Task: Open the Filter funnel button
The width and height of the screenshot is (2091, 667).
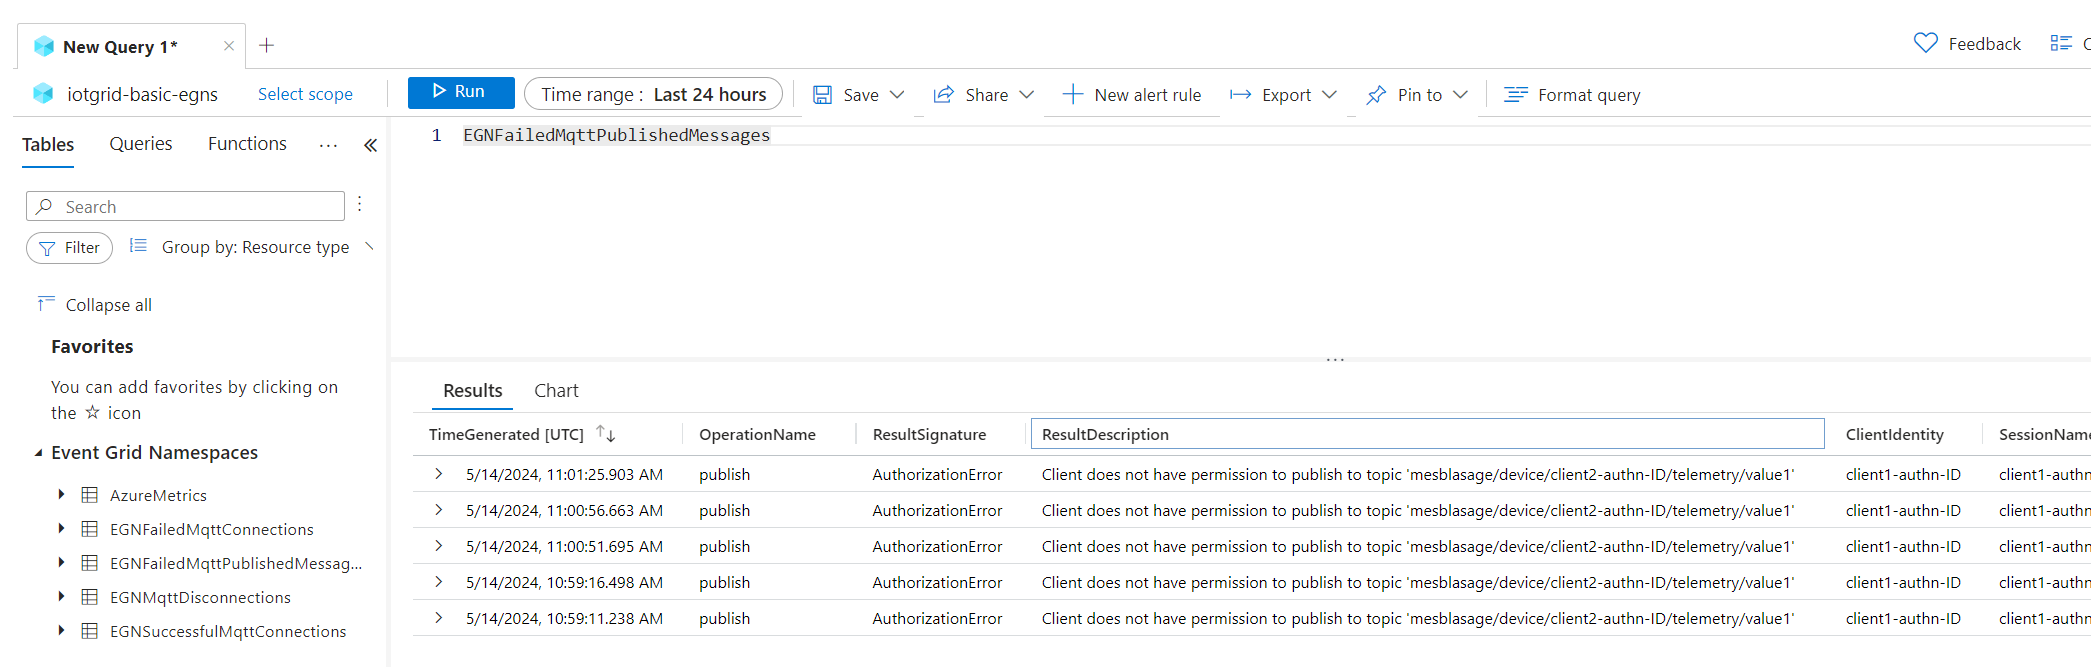Action: pos(69,248)
